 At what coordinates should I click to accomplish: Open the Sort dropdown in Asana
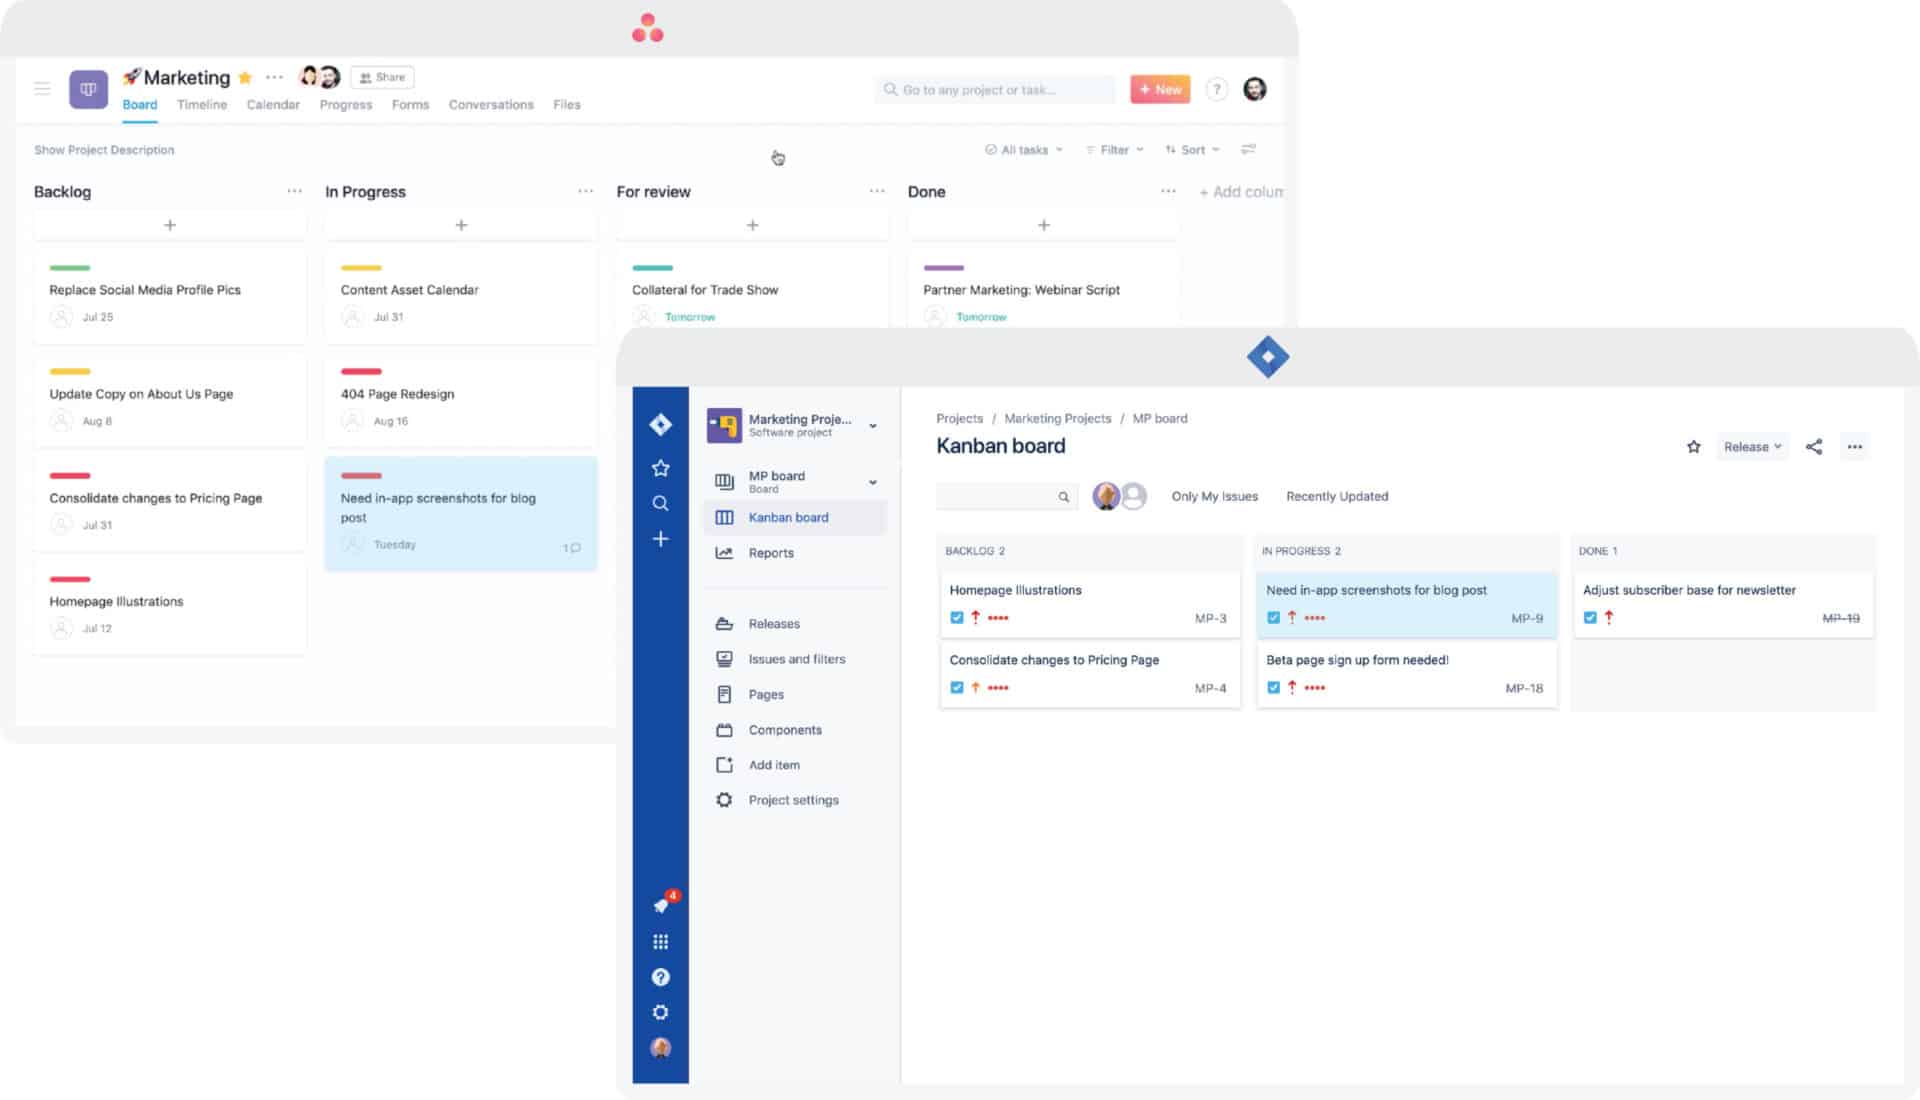(1192, 149)
